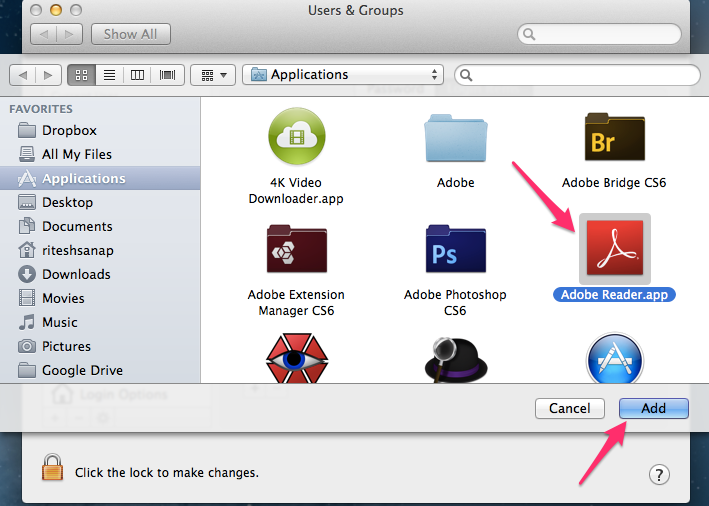Open Documents in the sidebar
The width and height of the screenshot is (709, 506).
coord(100,226)
